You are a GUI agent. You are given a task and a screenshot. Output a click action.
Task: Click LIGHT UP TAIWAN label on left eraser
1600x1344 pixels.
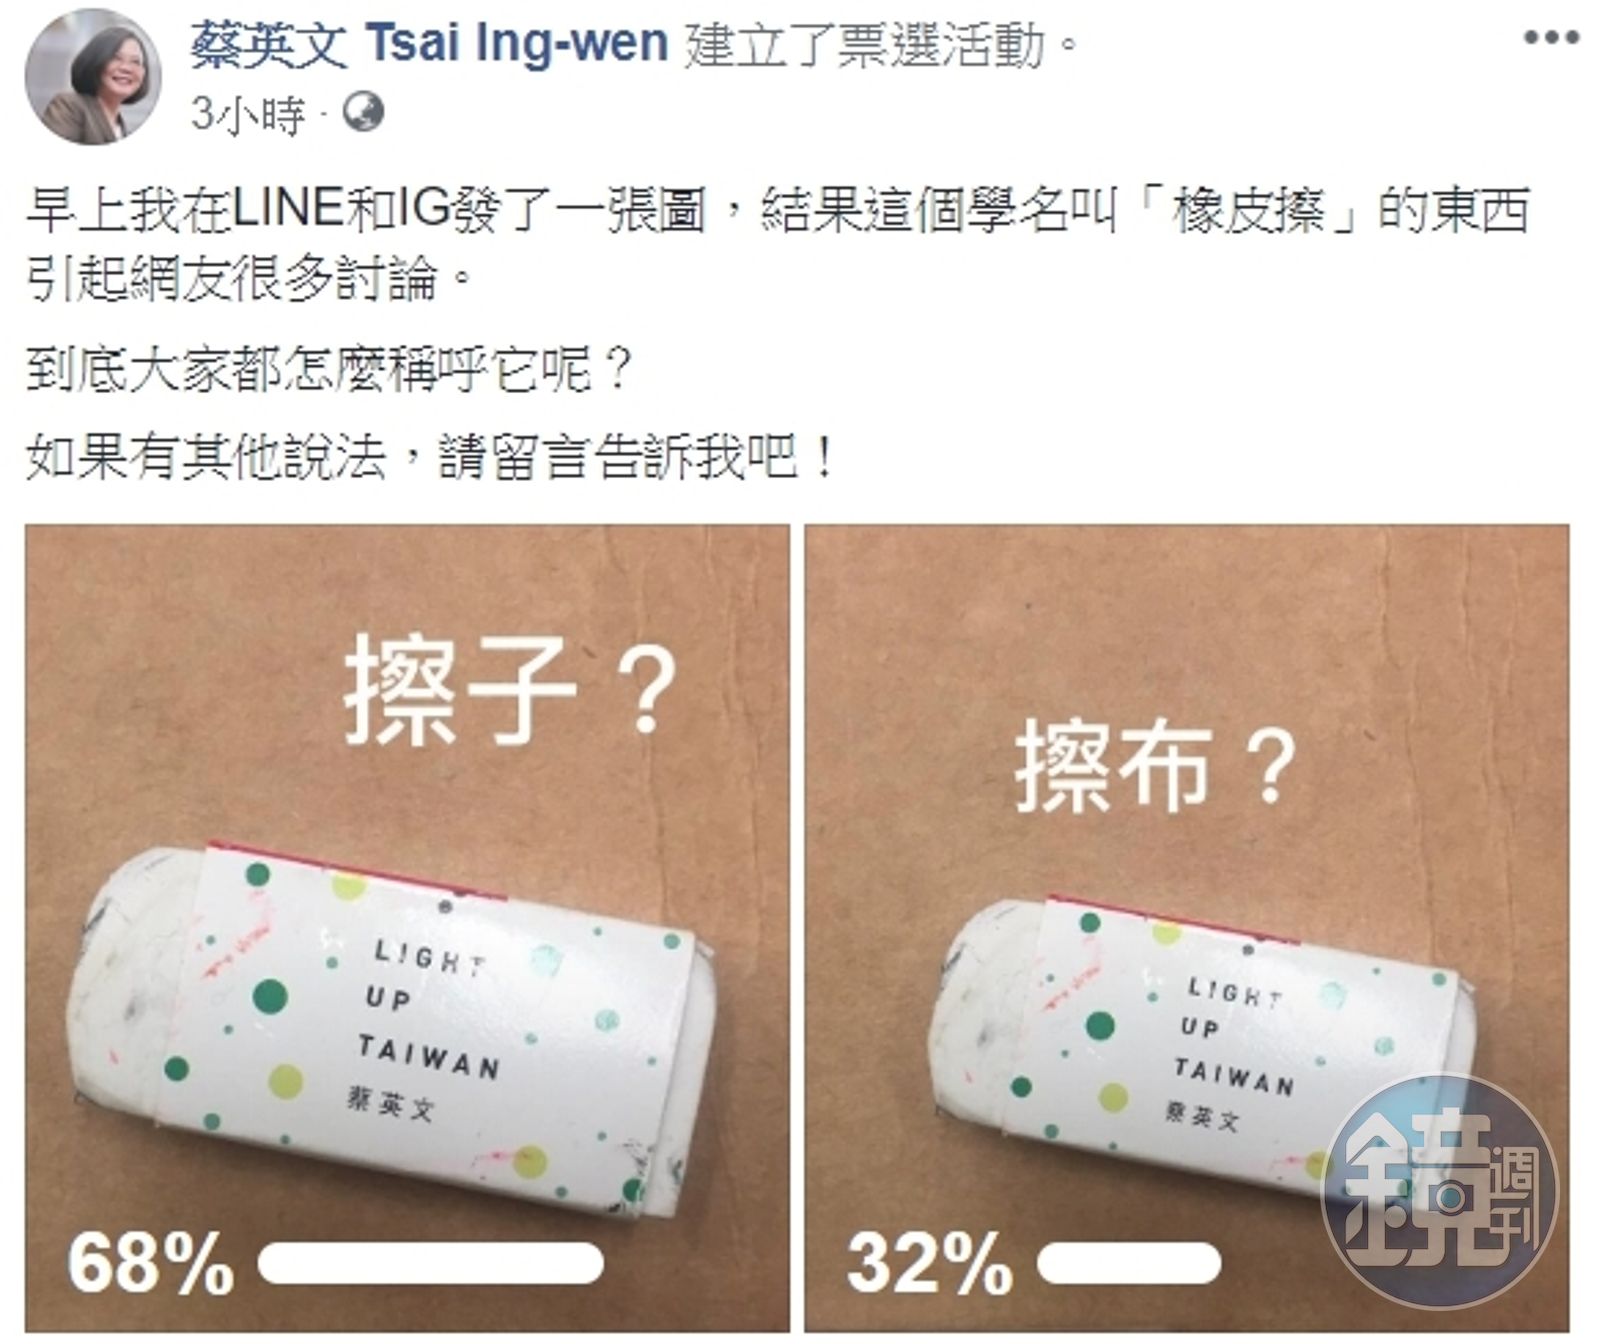click(x=430, y=1010)
